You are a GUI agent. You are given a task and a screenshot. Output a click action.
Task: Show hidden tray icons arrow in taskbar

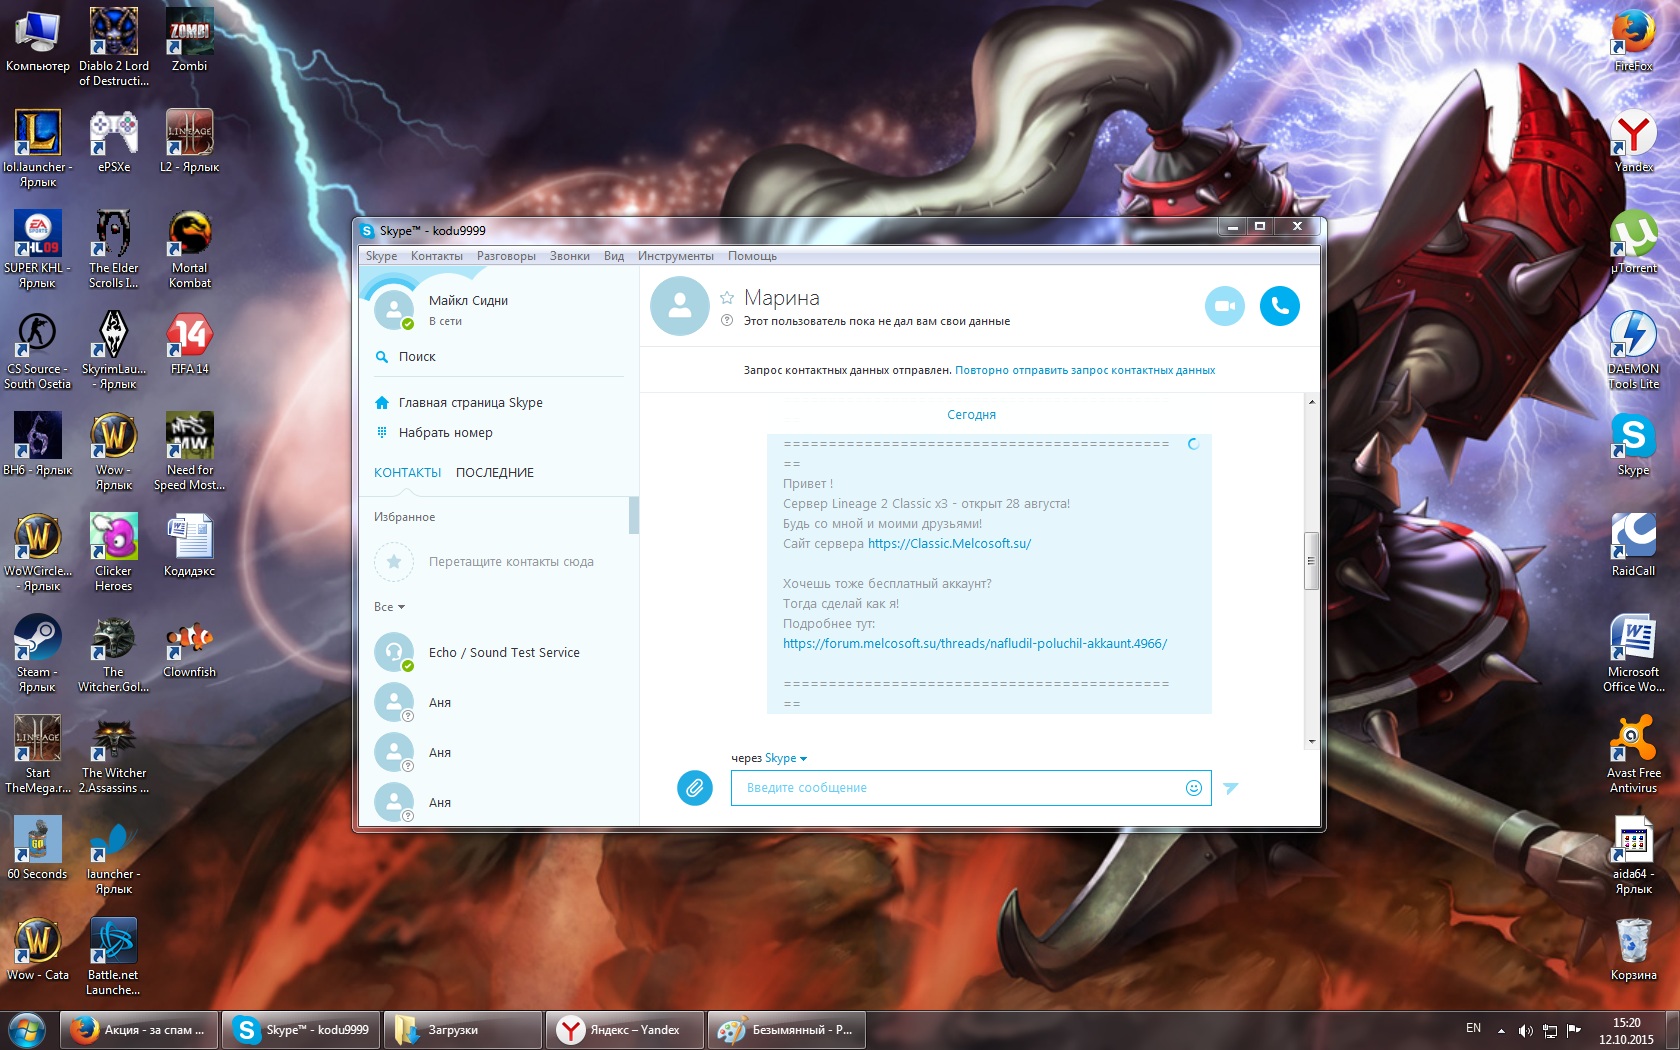click(x=1501, y=1030)
